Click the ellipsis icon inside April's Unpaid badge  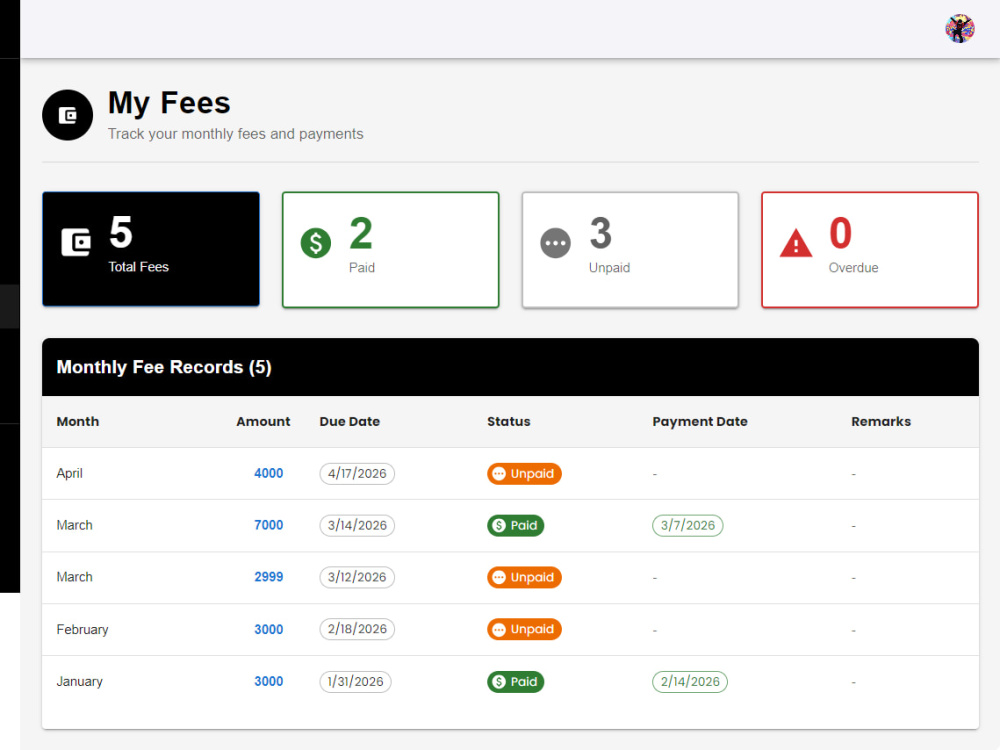pyautogui.click(x=499, y=474)
